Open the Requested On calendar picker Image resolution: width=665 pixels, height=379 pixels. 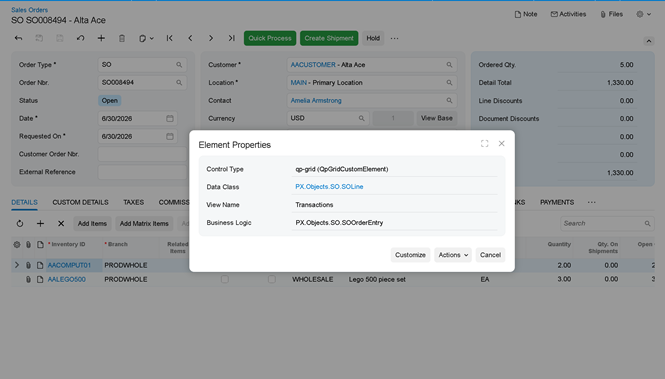pyautogui.click(x=170, y=136)
